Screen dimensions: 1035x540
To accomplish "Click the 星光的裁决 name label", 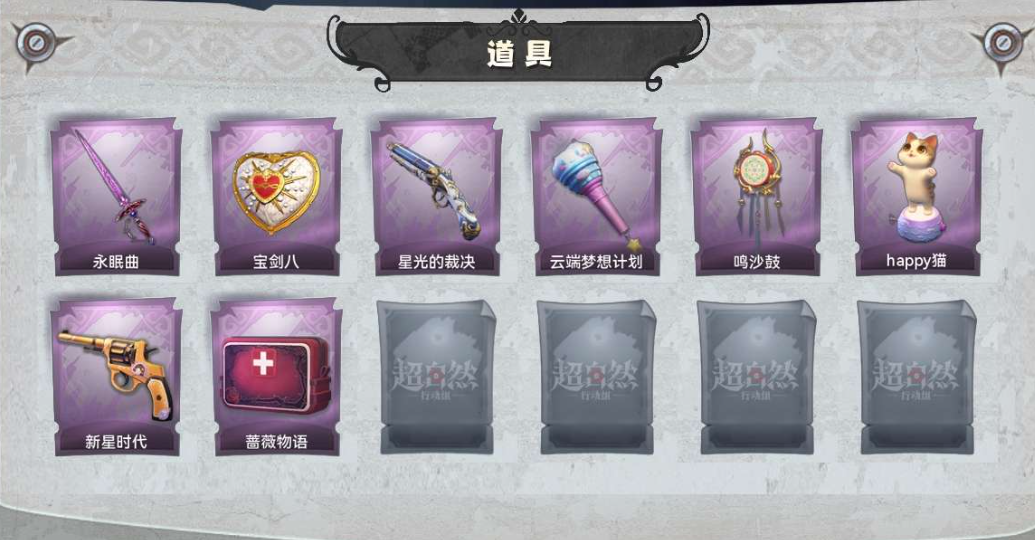I will [436, 262].
